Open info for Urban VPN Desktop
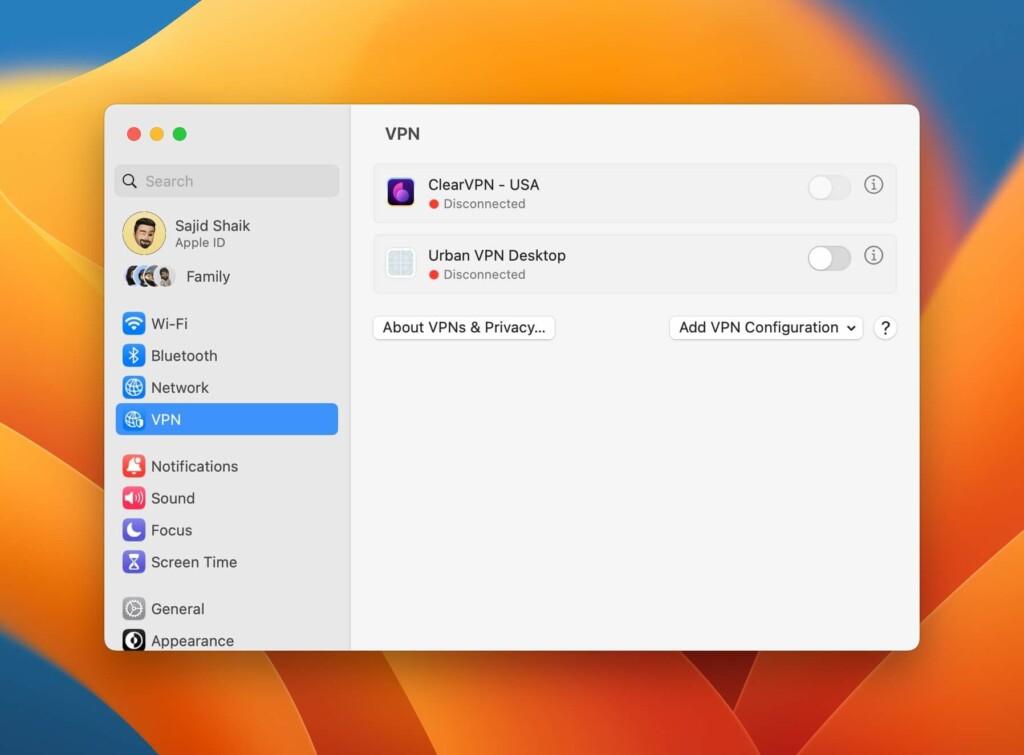This screenshot has height=755, width=1024. [873, 256]
